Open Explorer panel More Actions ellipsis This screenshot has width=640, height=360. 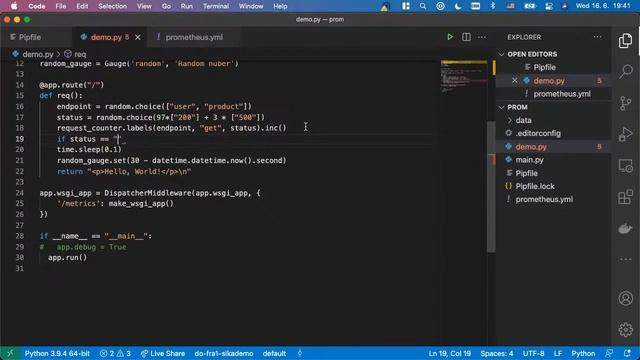(x=597, y=37)
